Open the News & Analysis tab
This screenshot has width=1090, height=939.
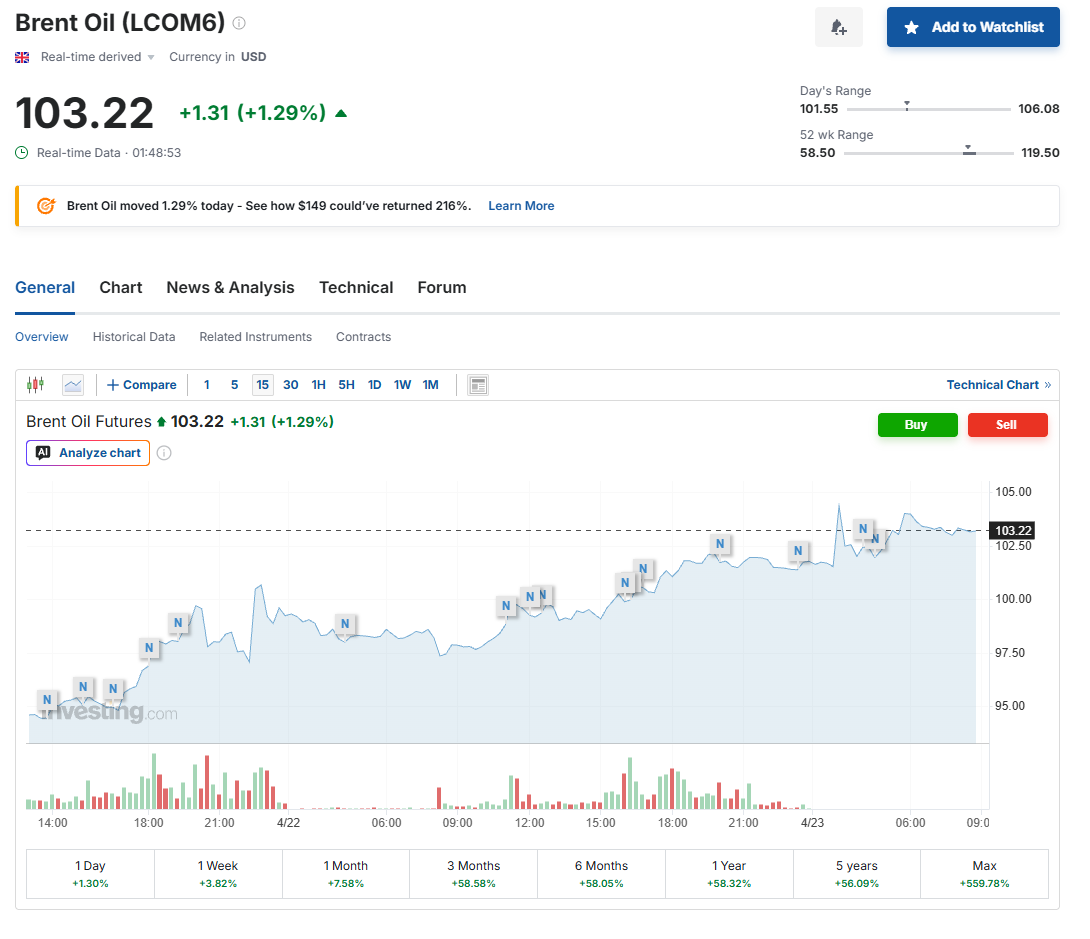(230, 288)
